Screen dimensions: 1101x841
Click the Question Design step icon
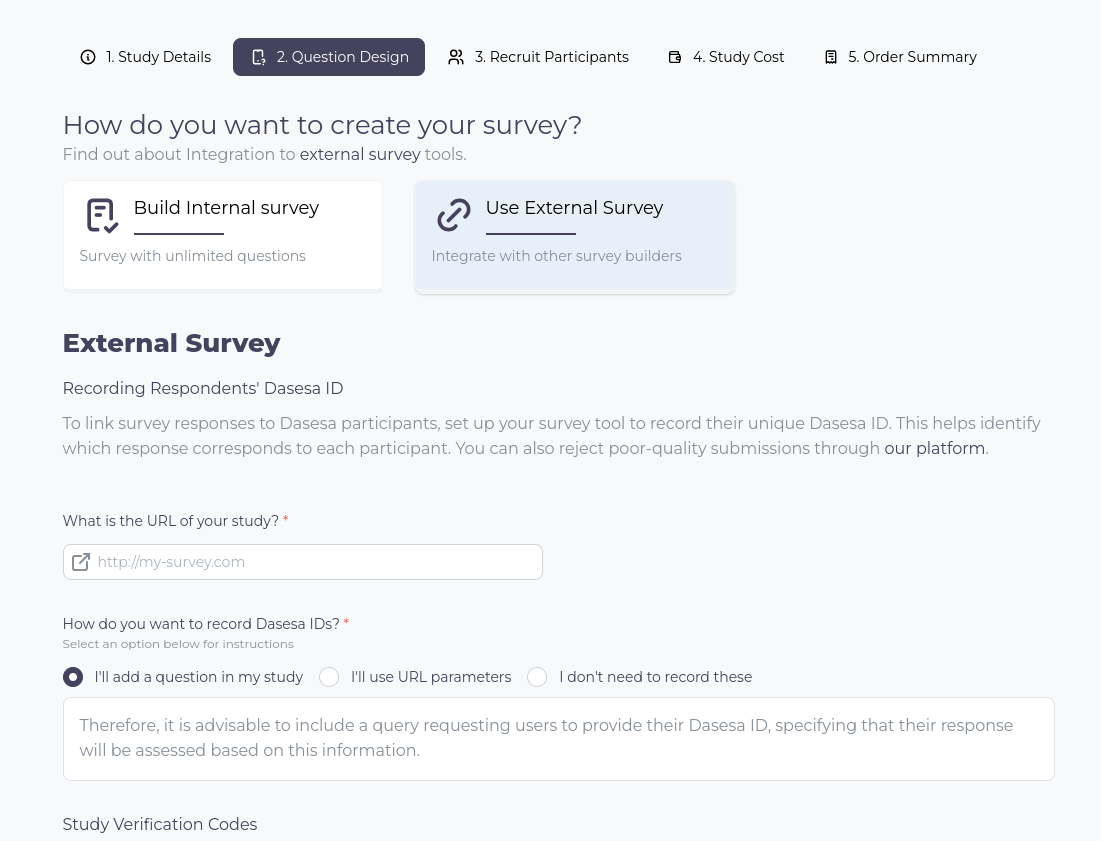[258, 57]
